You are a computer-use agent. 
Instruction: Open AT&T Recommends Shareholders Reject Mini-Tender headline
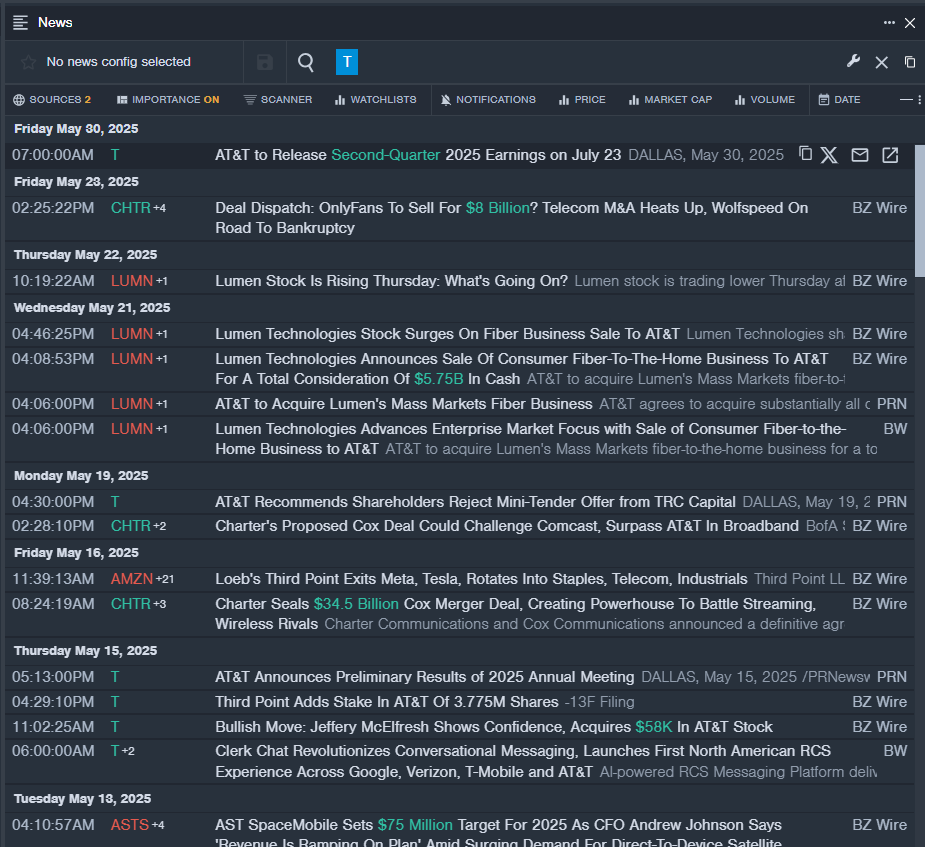(475, 502)
